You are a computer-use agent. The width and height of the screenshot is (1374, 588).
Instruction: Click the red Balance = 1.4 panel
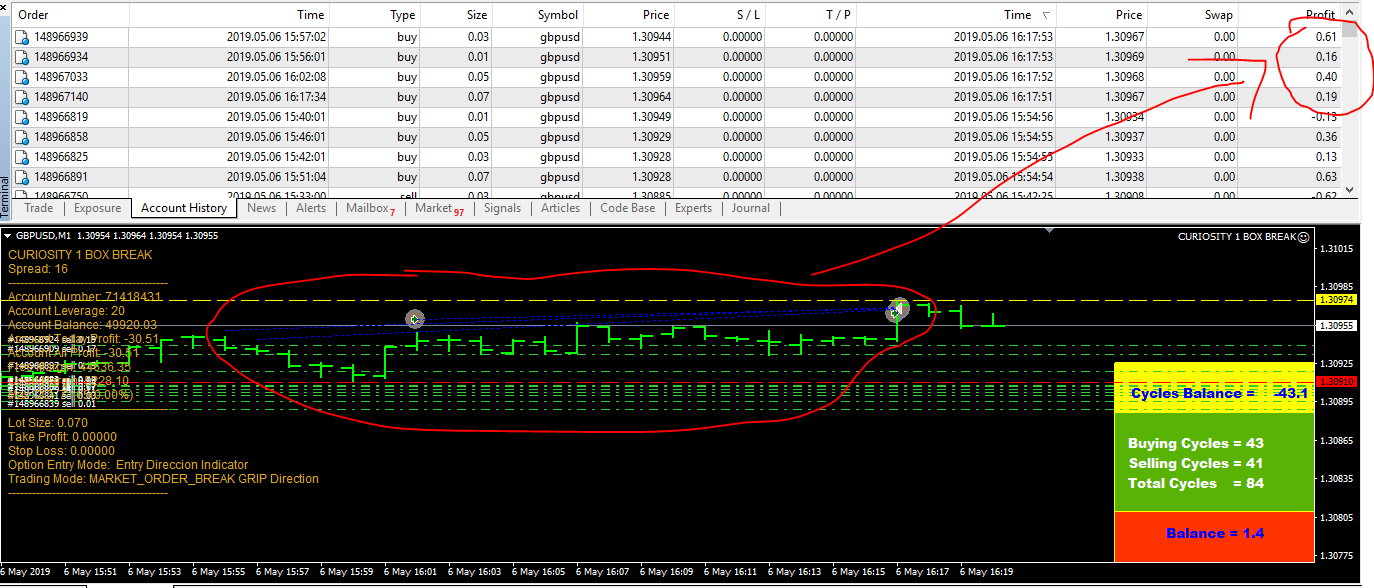click(1213, 536)
